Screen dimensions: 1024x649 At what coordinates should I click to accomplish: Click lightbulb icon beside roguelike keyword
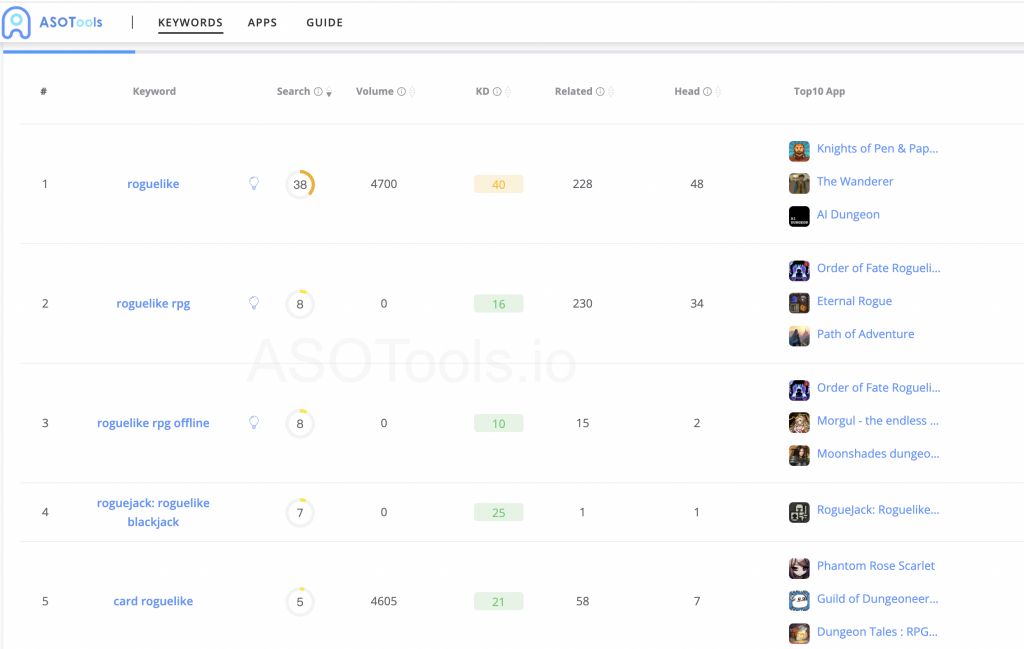tap(254, 183)
